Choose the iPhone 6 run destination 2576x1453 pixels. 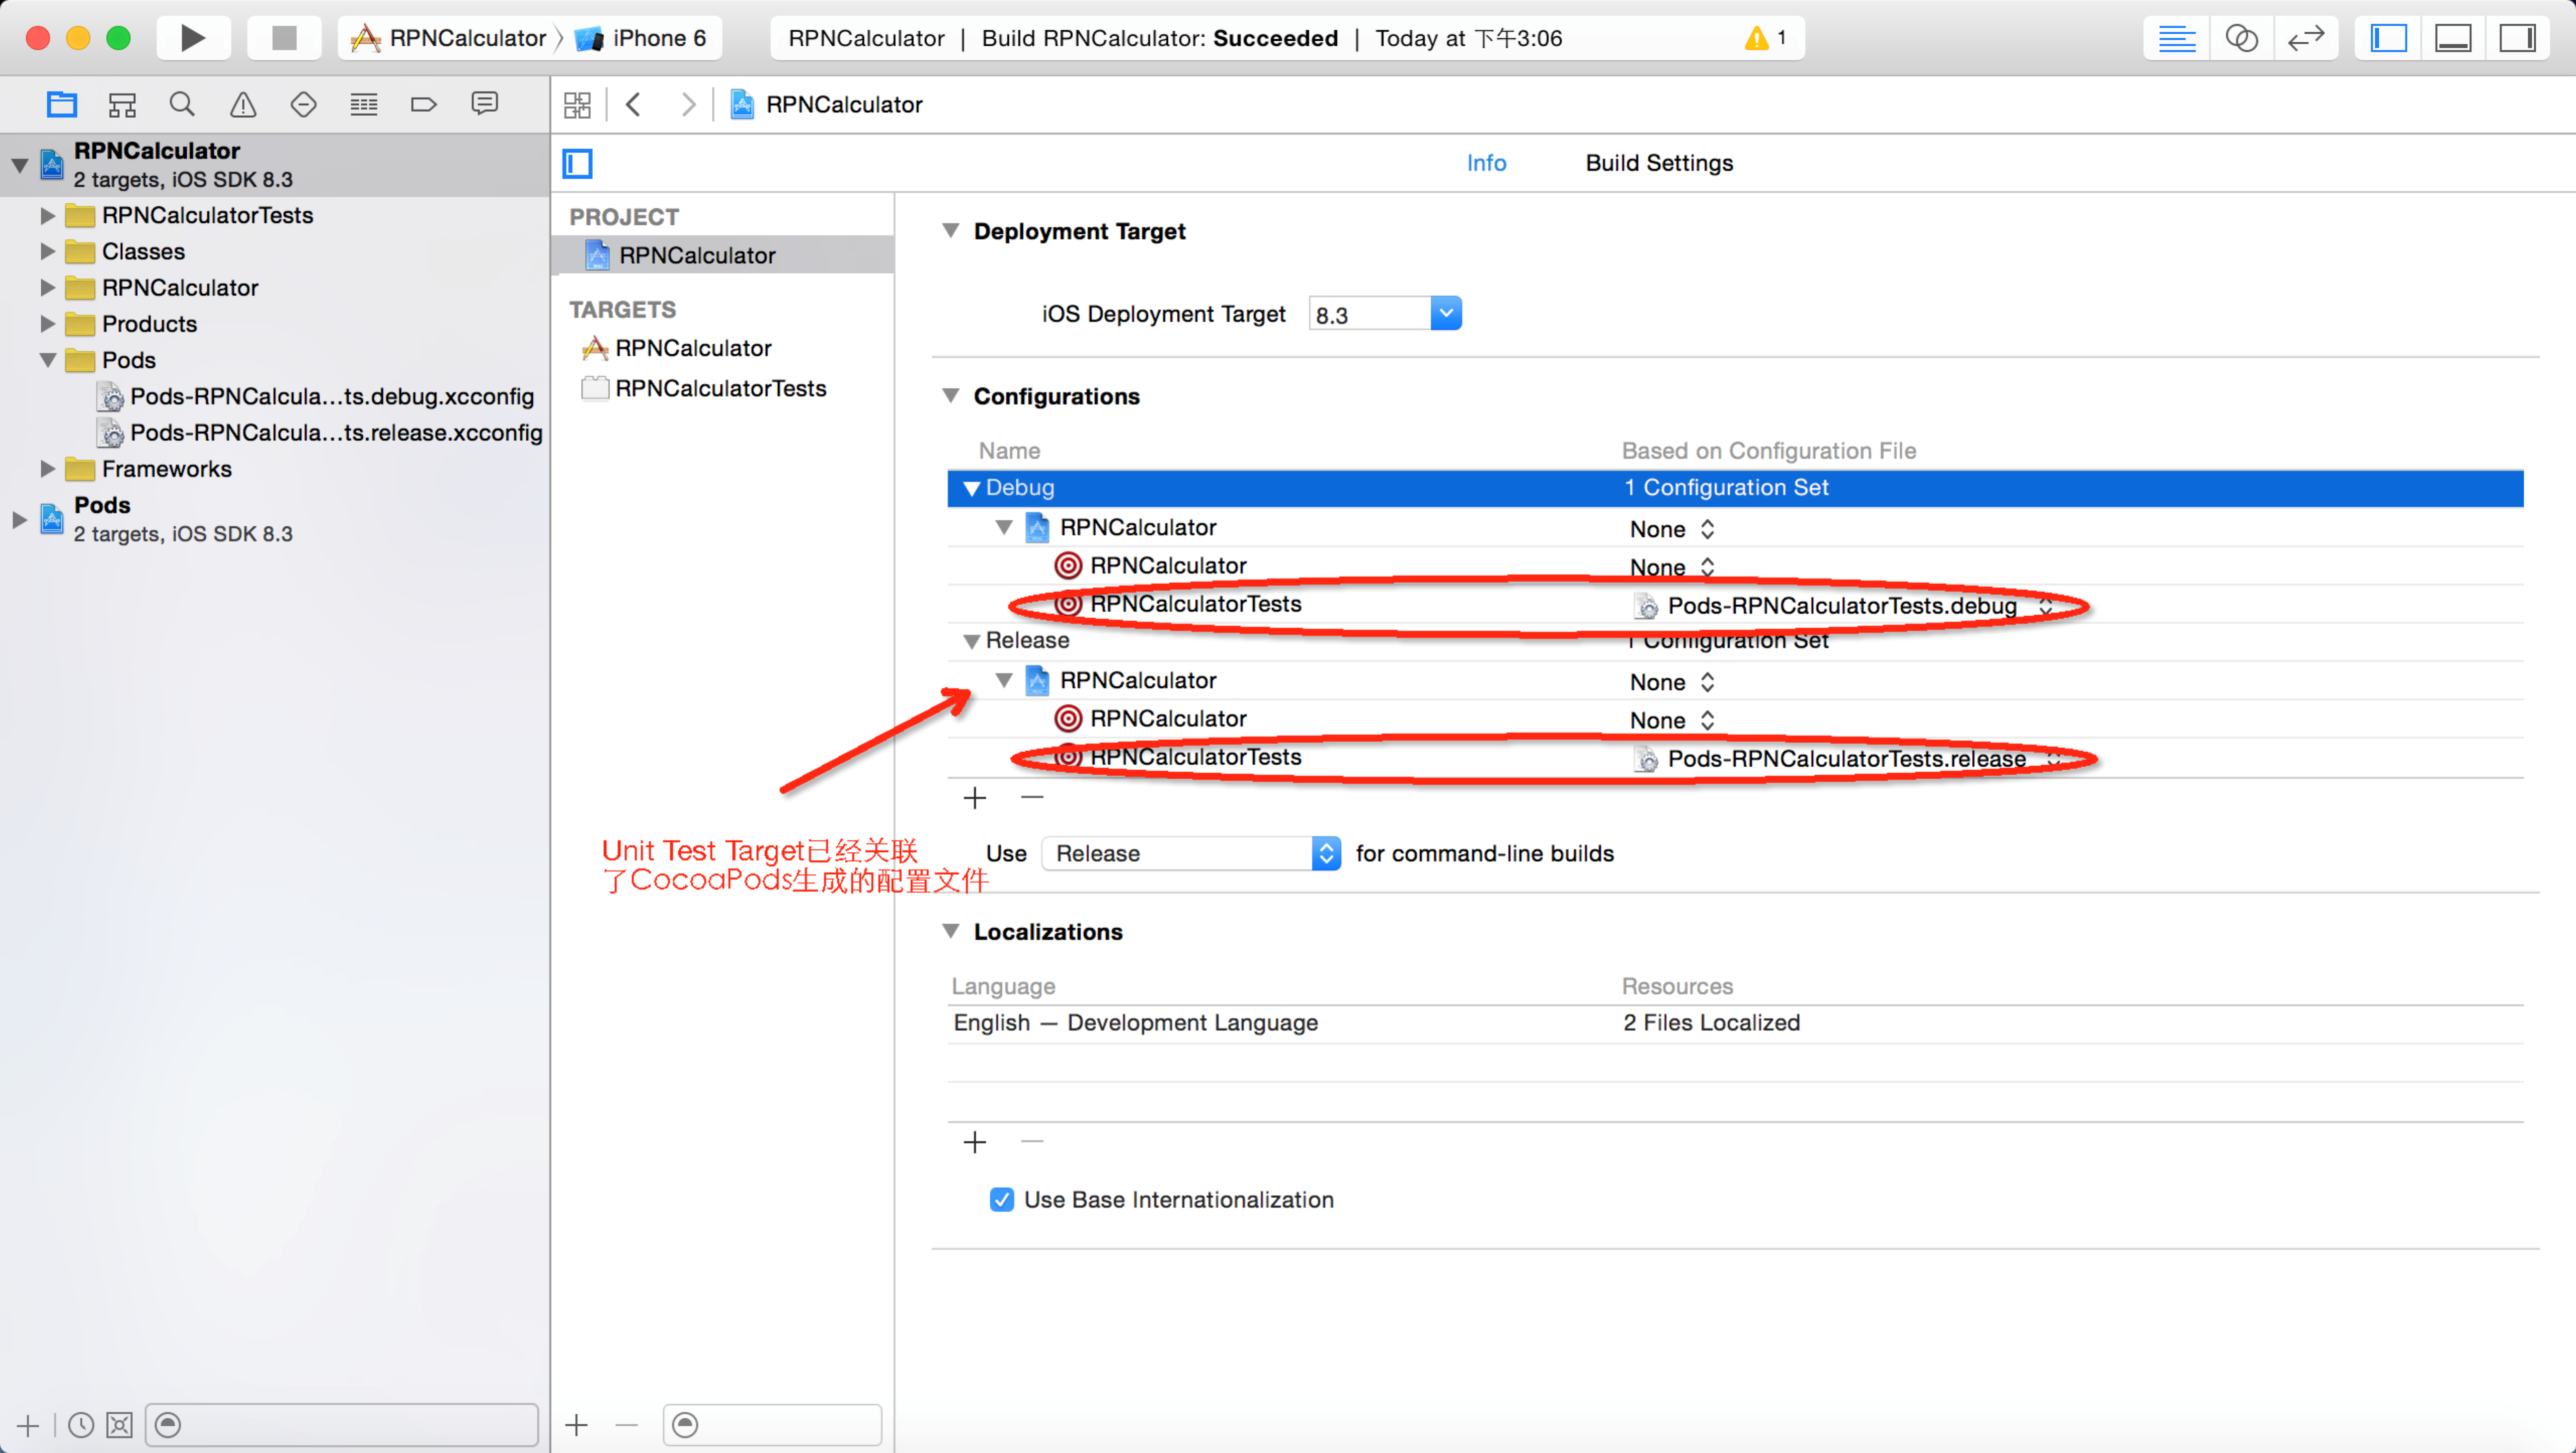coord(641,38)
